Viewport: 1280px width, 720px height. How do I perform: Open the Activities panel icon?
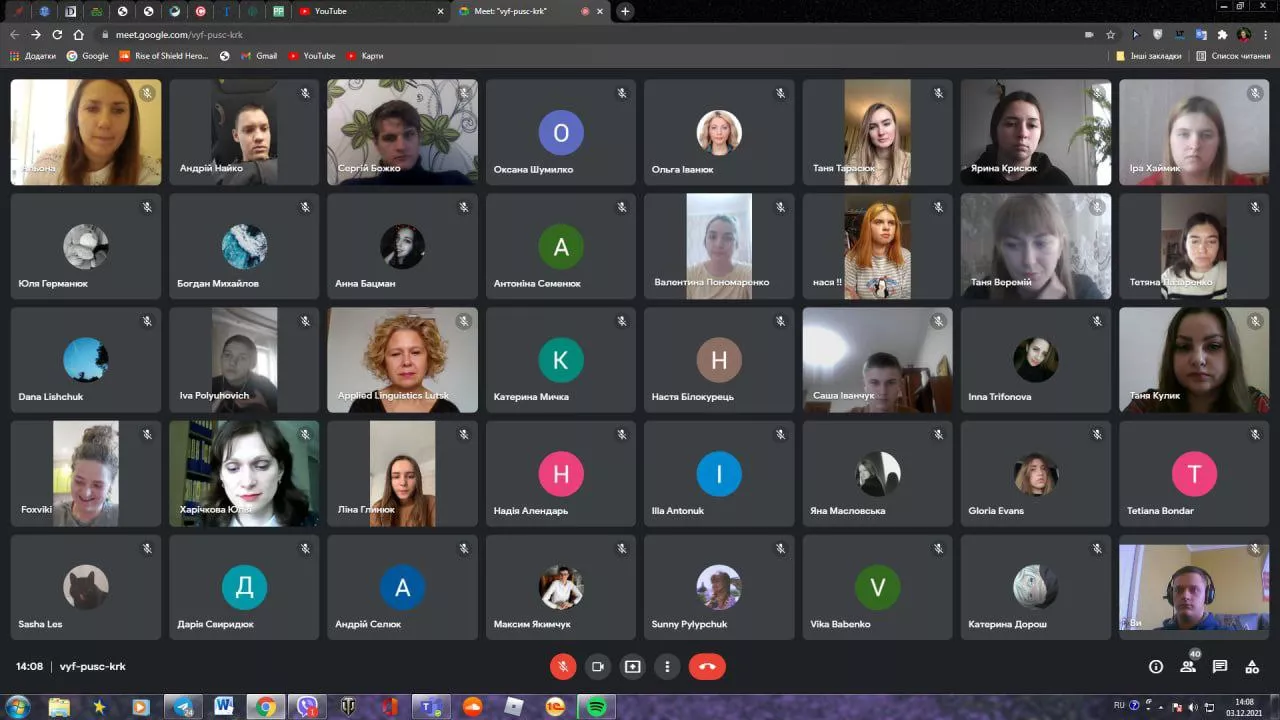coord(1252,667)
